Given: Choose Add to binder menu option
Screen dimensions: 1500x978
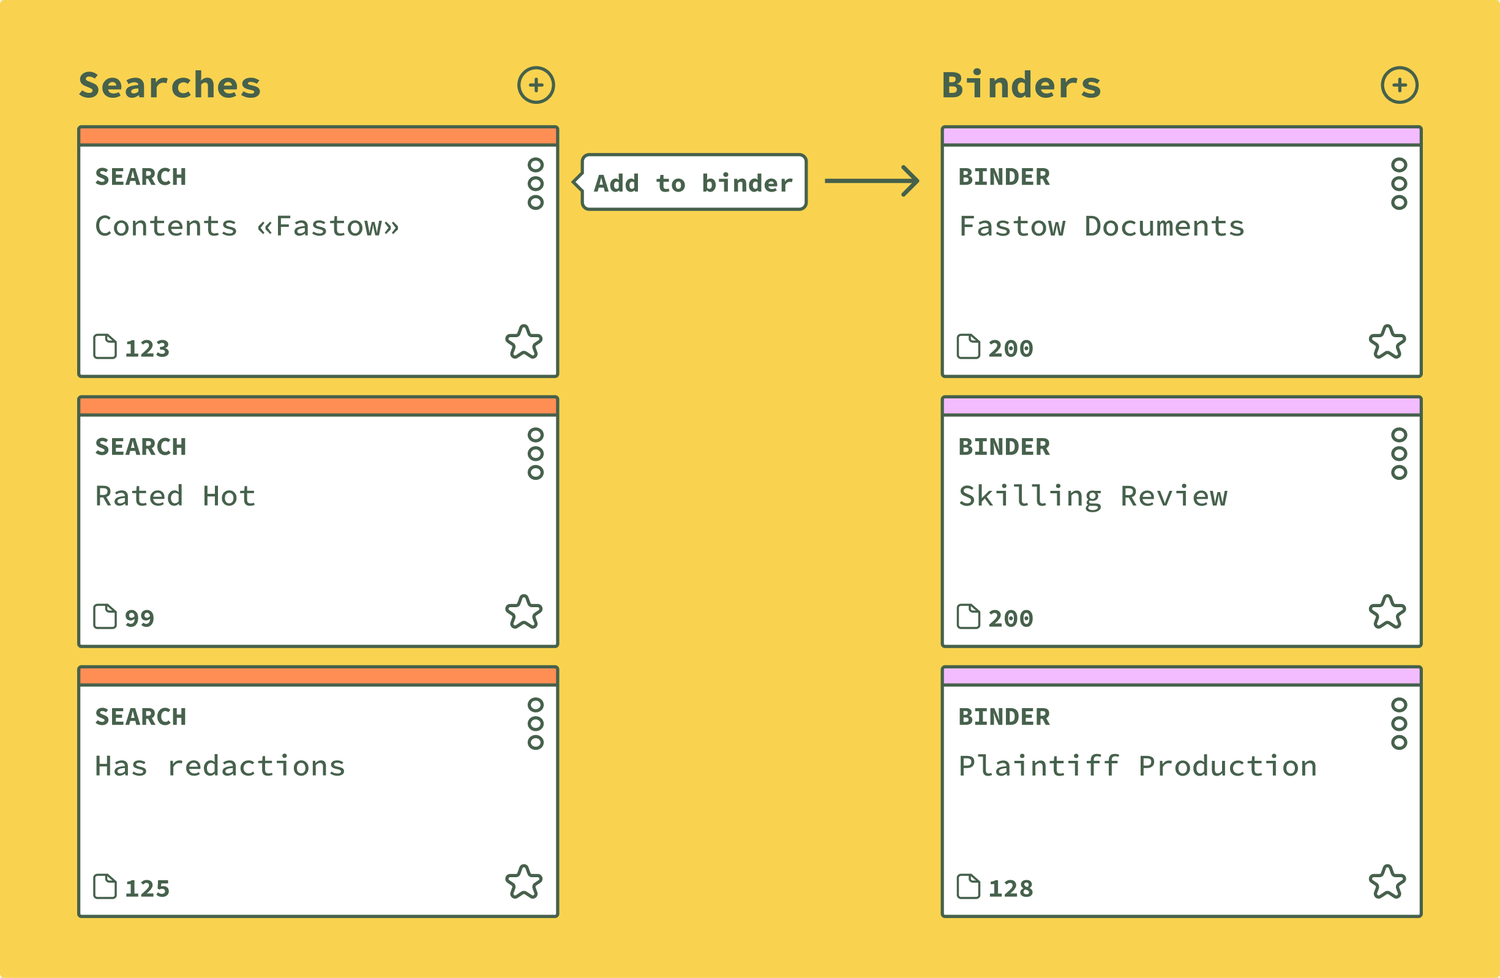Looking at the screenshot, I should point(693,182).
